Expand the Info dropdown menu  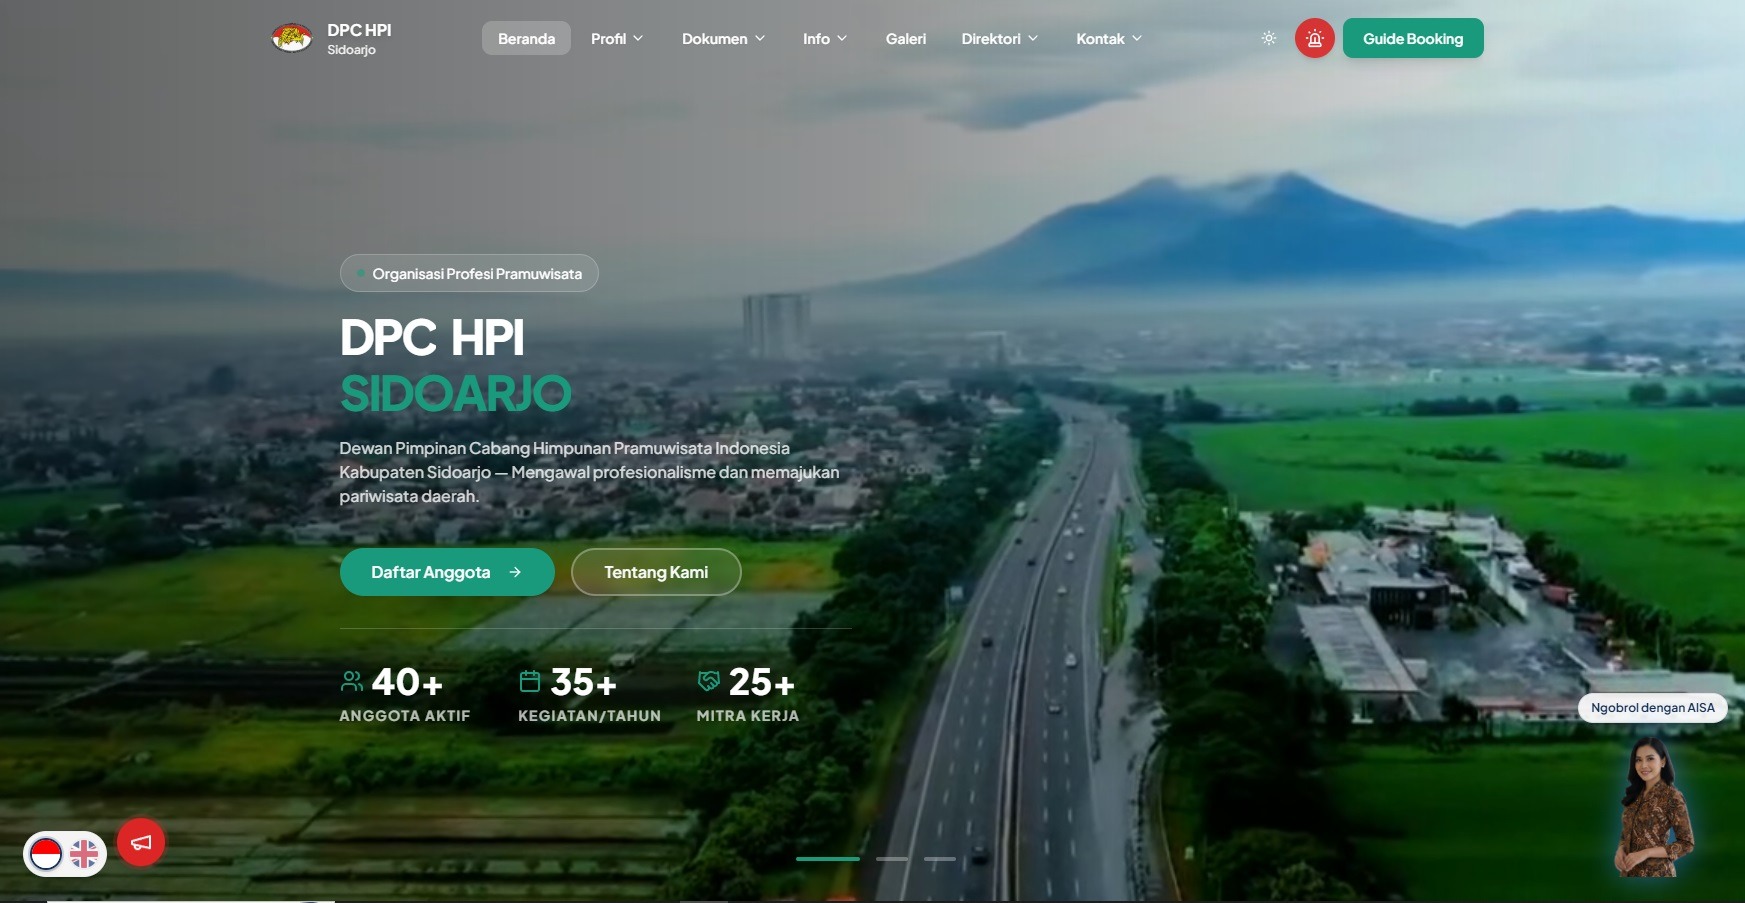pyautogui.click(x=825, y=38)
